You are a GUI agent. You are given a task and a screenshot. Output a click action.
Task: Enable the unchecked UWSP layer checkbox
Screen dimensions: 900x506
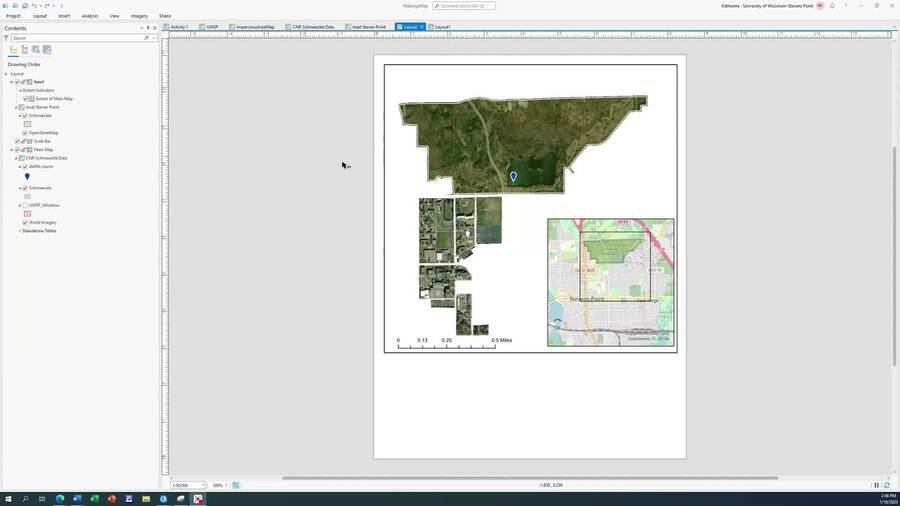25,205
